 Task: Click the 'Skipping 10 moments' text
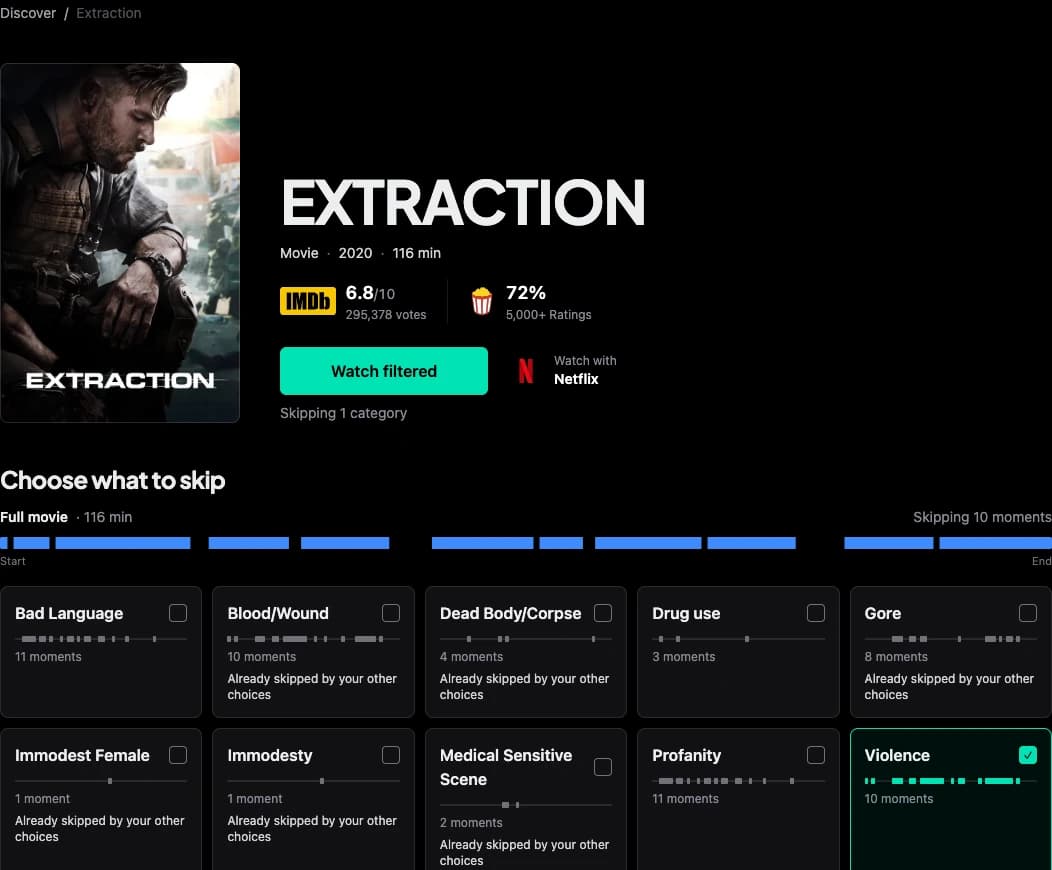(982, 517)
